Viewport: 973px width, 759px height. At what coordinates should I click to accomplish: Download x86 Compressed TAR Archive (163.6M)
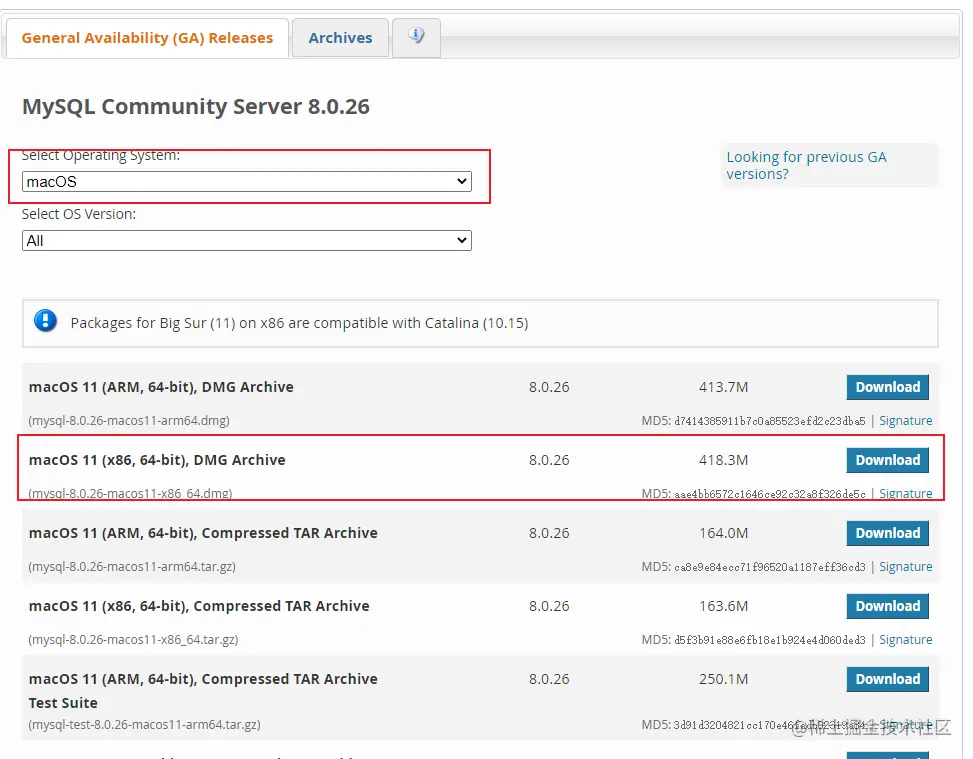pos(887,606)
